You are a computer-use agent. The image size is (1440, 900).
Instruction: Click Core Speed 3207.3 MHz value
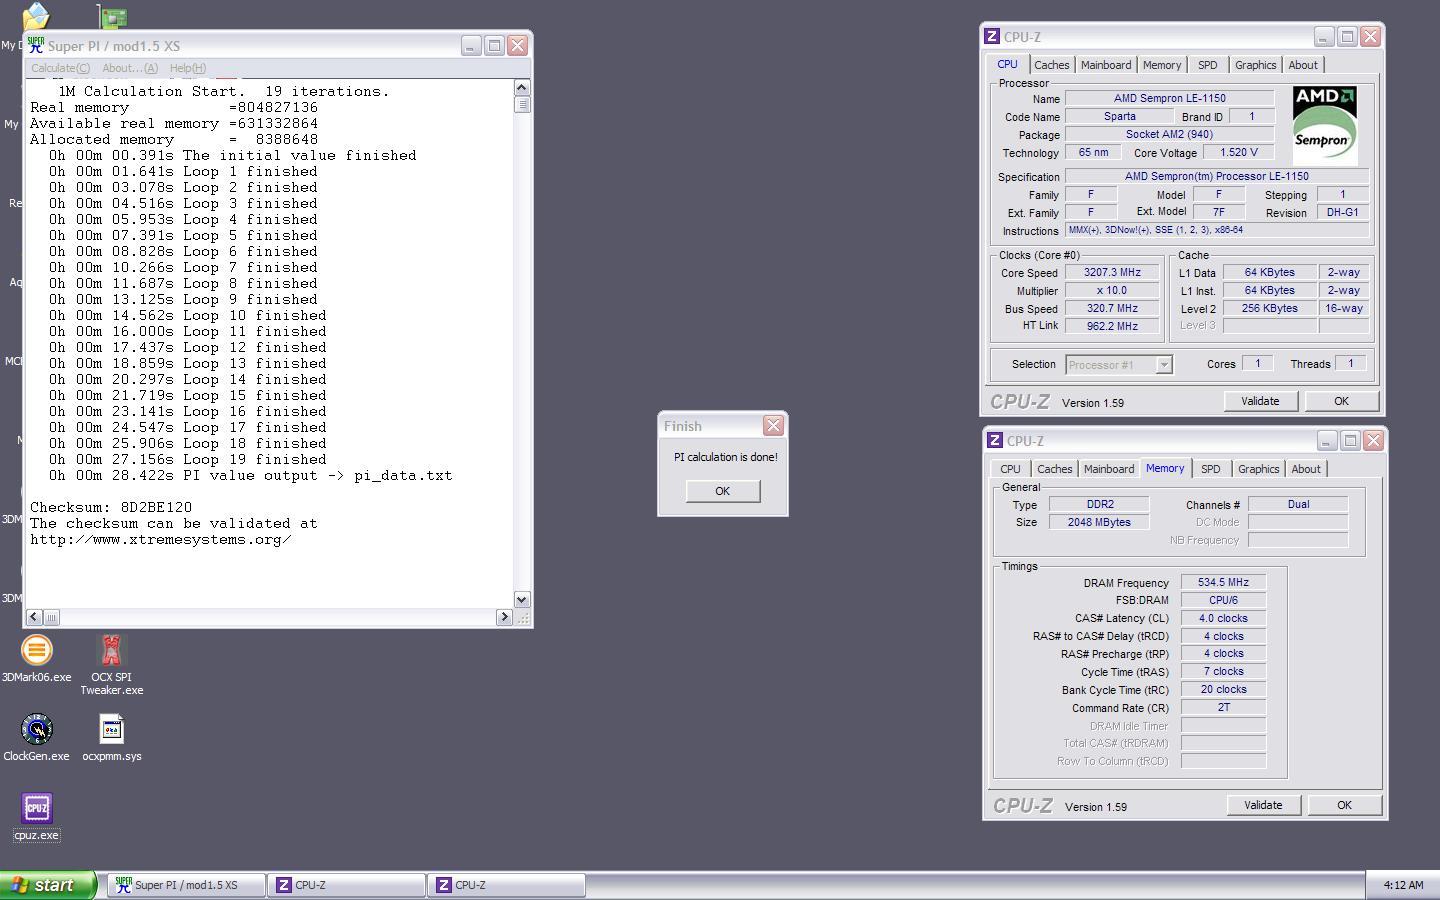tap(1112, 273)
